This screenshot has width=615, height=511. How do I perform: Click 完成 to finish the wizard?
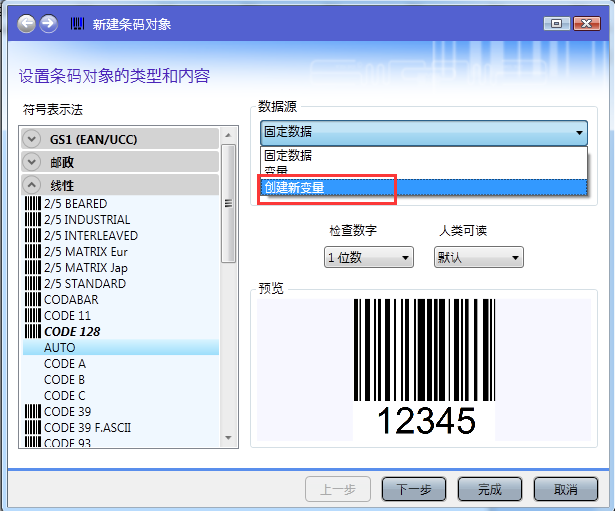(490, 489)
